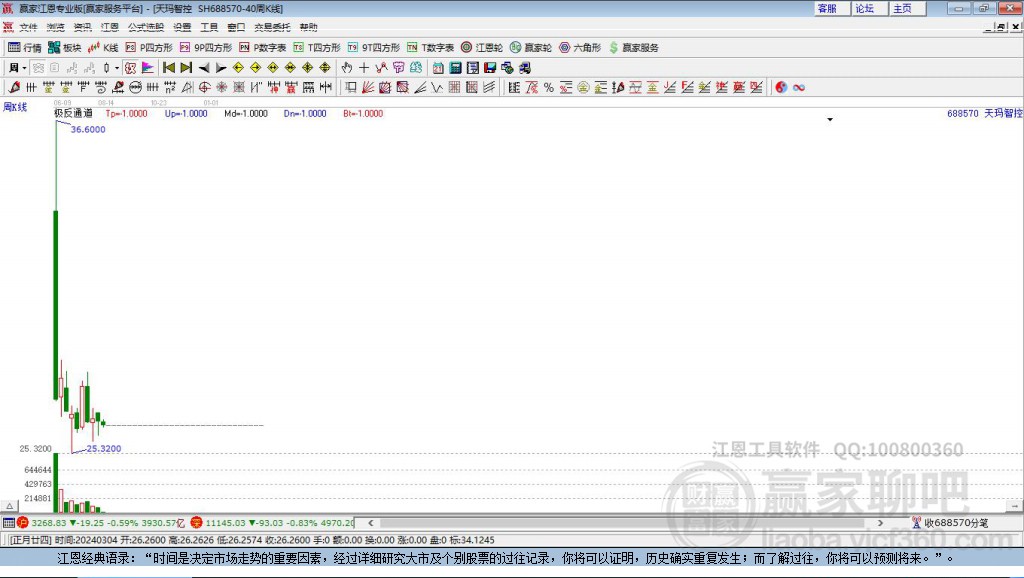Click the status bar grid icon
Viewport: 1024px width, 578px height.
(x=8, y=522)
